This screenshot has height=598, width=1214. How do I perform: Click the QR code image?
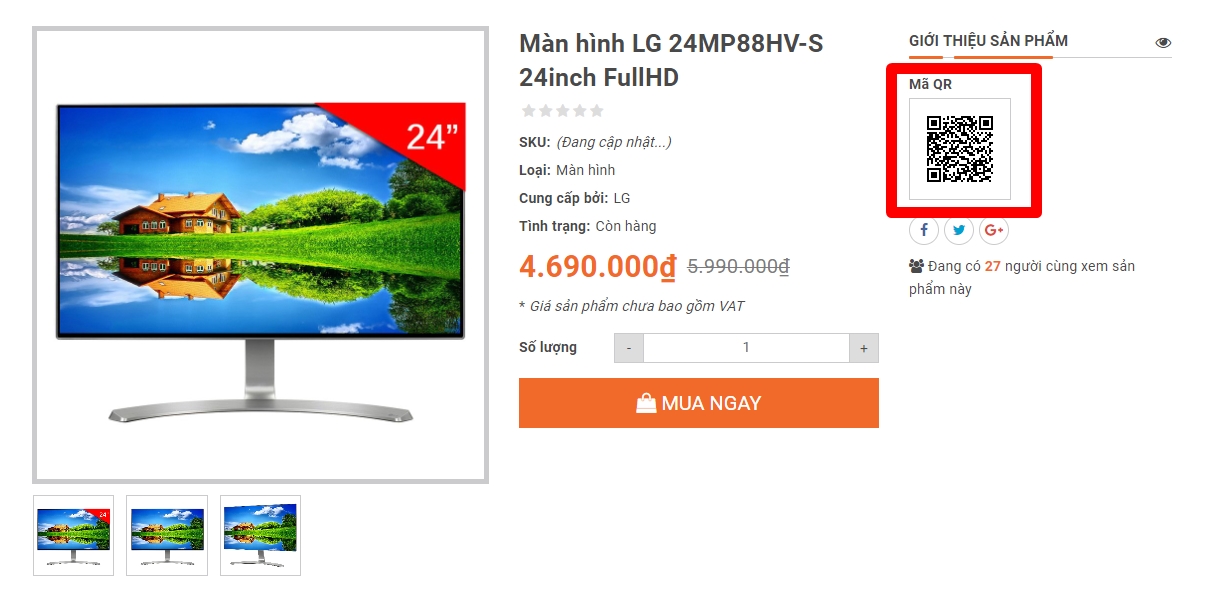click(x=960, y=149)
